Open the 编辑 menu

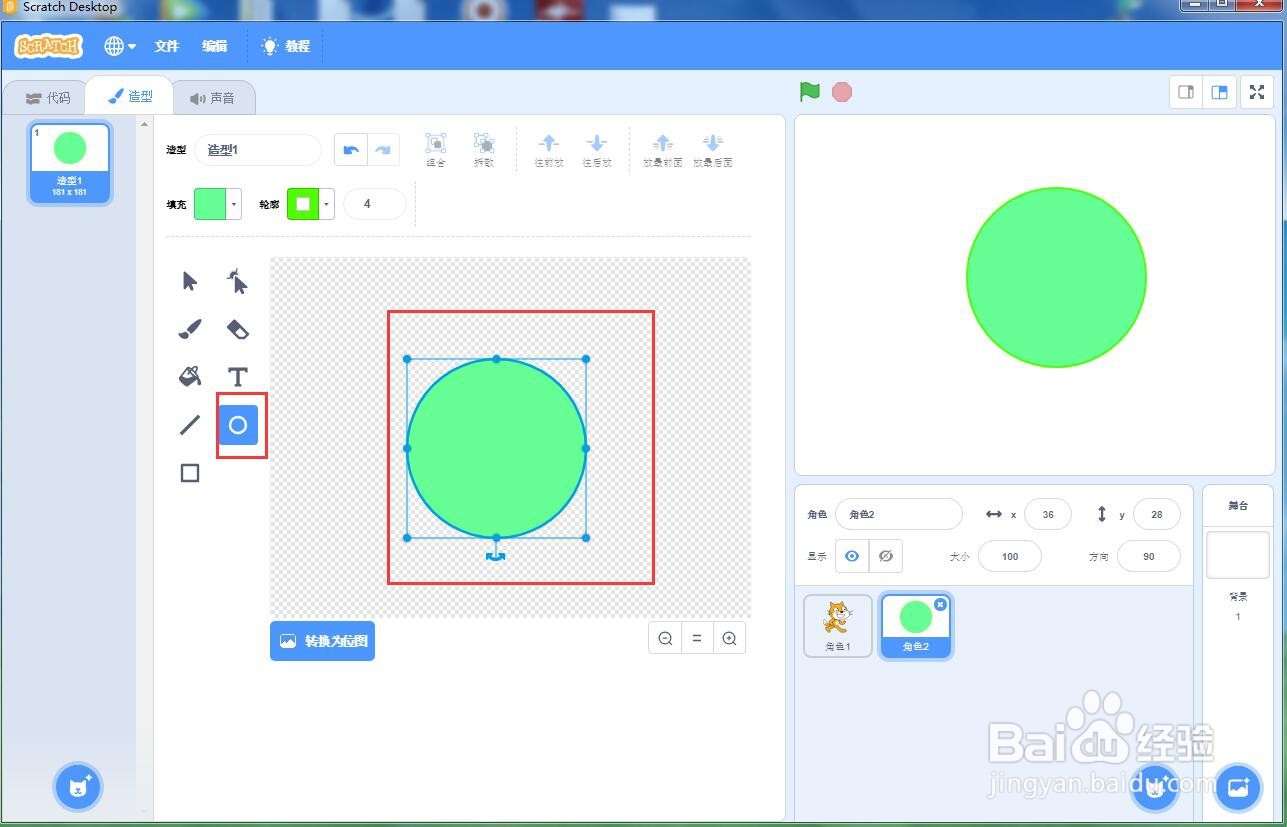[215, 46]
